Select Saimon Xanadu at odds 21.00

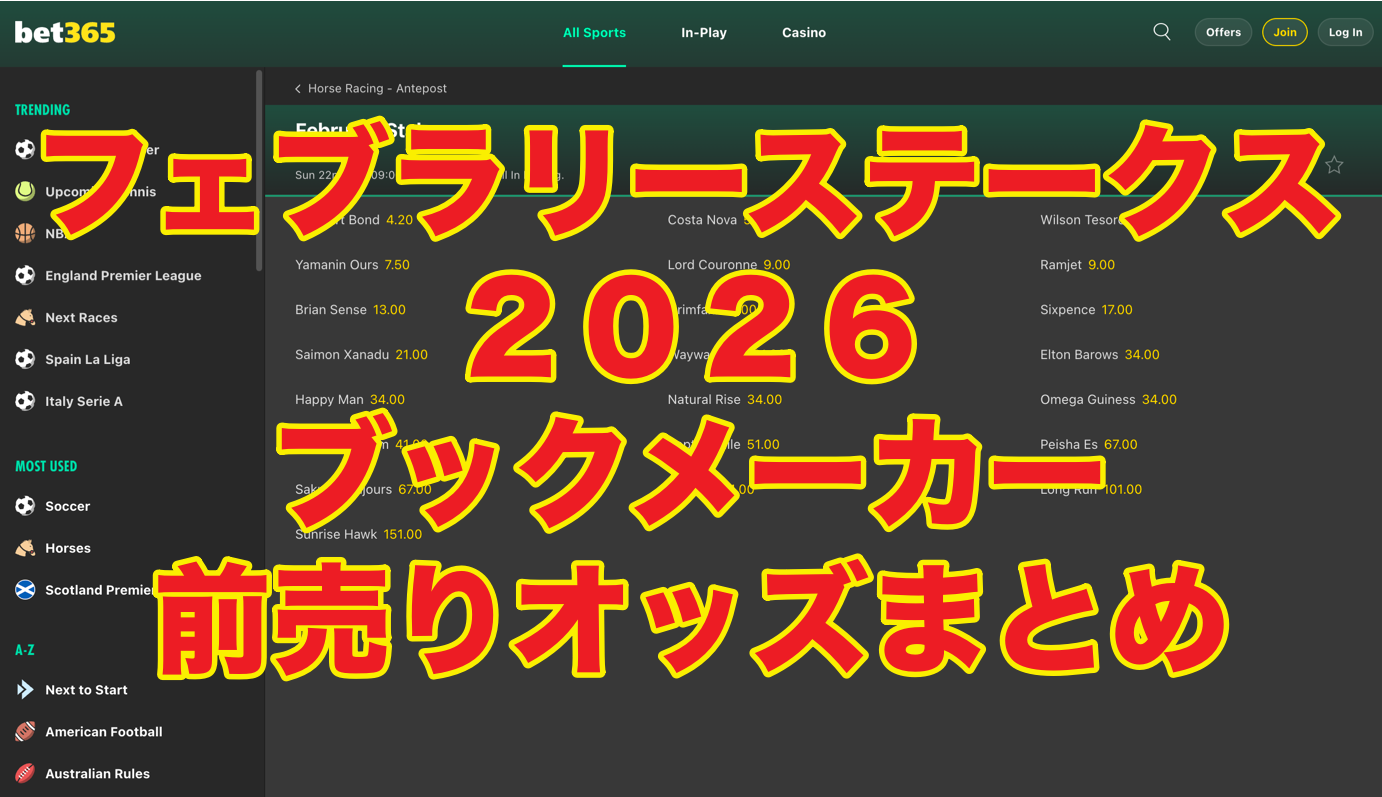click(x=361, y=355)
